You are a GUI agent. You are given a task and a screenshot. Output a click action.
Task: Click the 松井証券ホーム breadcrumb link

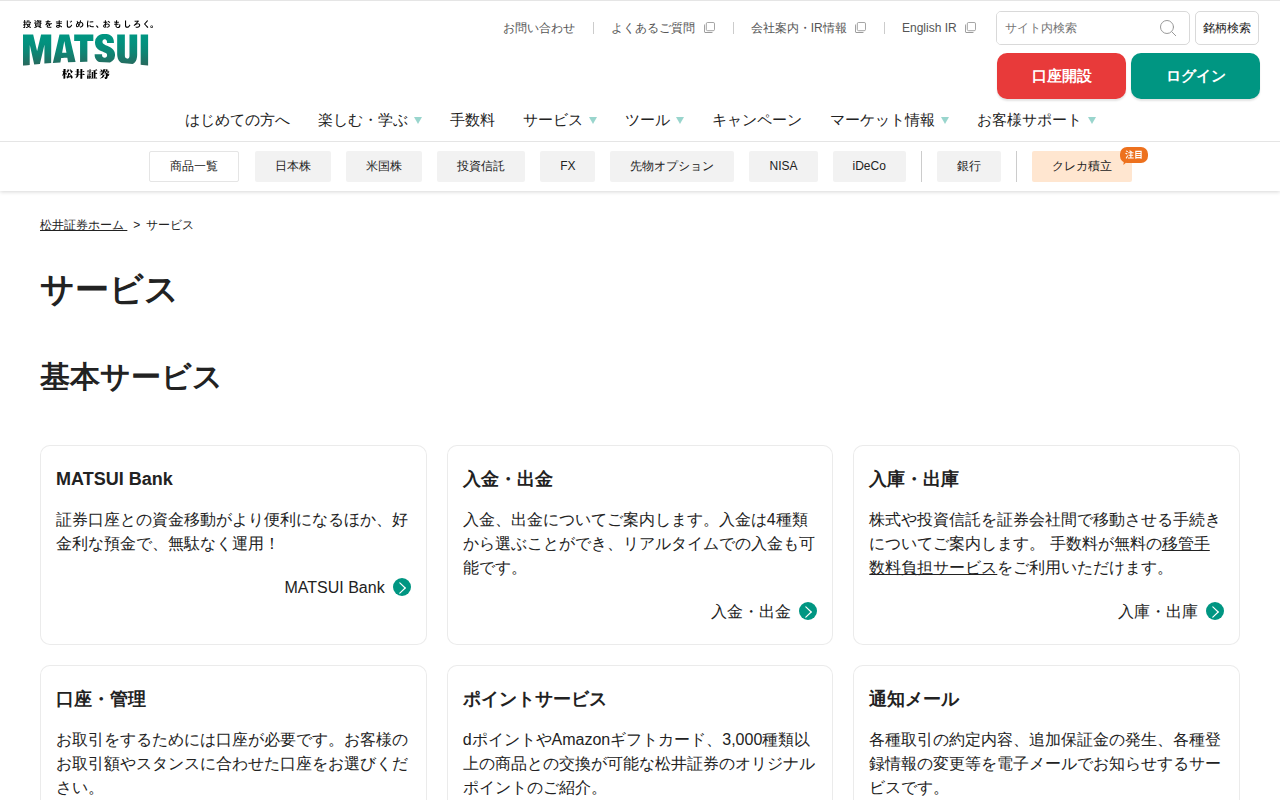83,225
